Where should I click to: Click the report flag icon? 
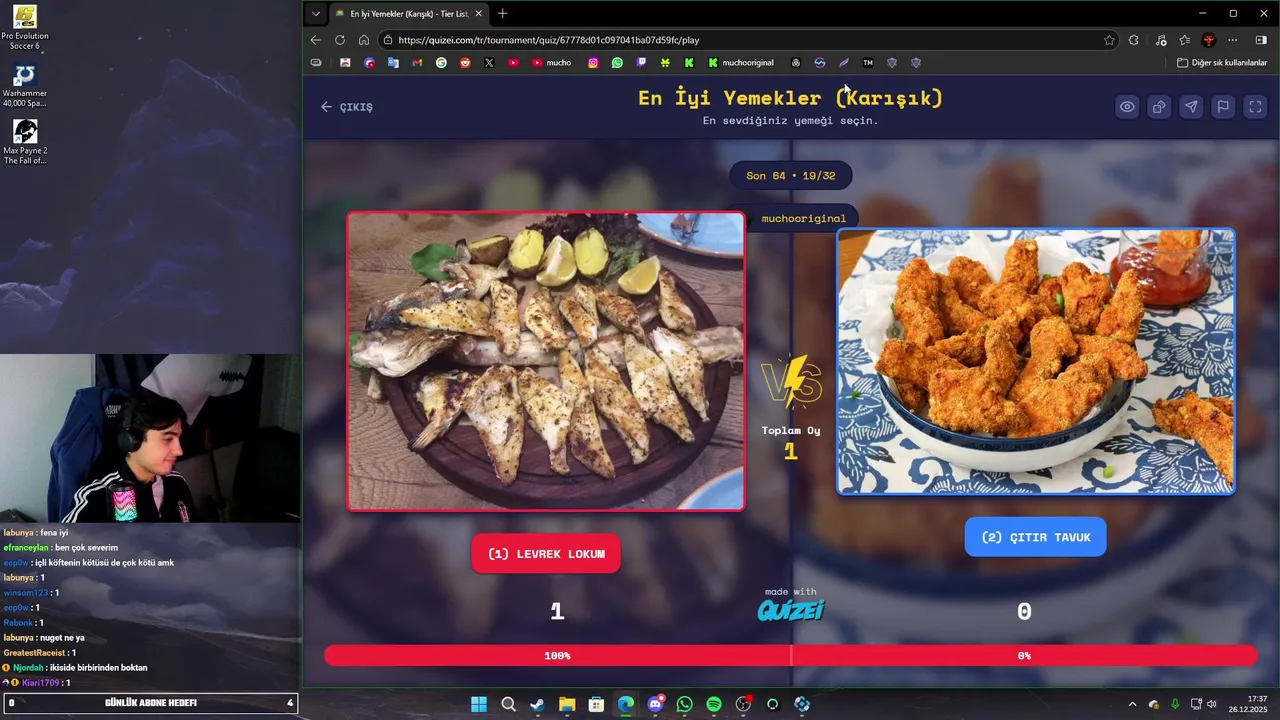pyautogui.click(x=1223, y=107)
